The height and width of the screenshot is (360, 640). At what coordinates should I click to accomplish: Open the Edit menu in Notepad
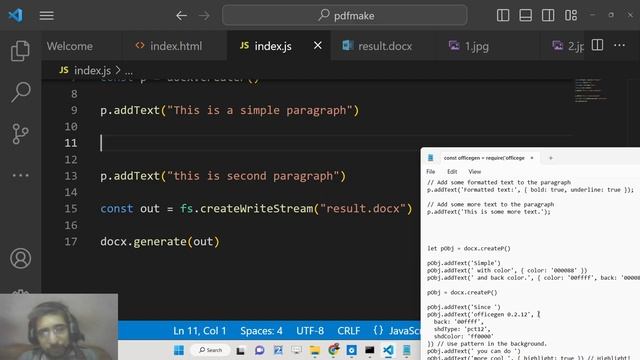[452, 172]
